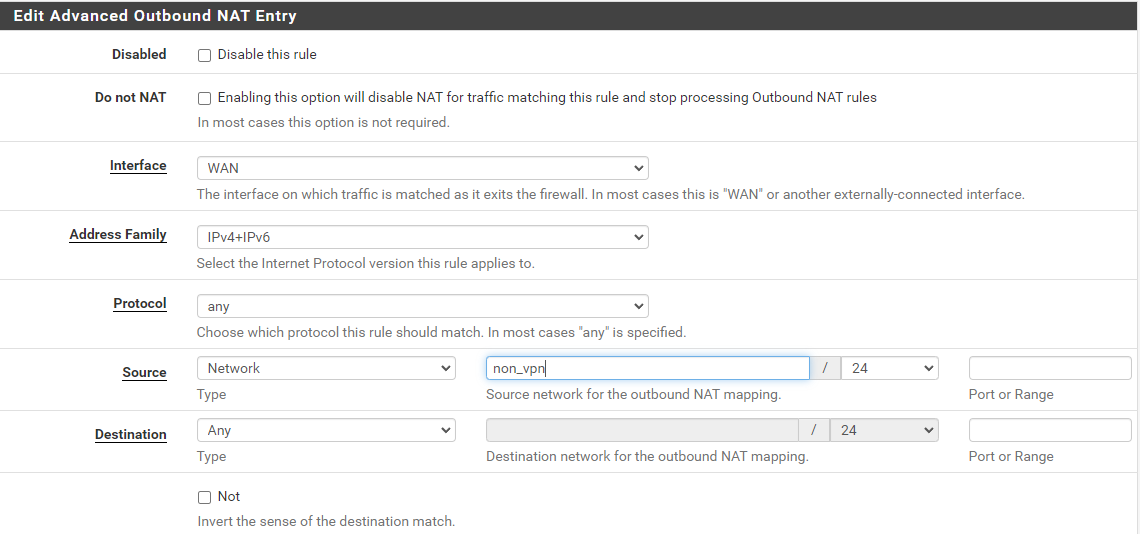This screenshot has height=534, width=1140.
Task: Click the Destination field label
Action: point(130,434)
